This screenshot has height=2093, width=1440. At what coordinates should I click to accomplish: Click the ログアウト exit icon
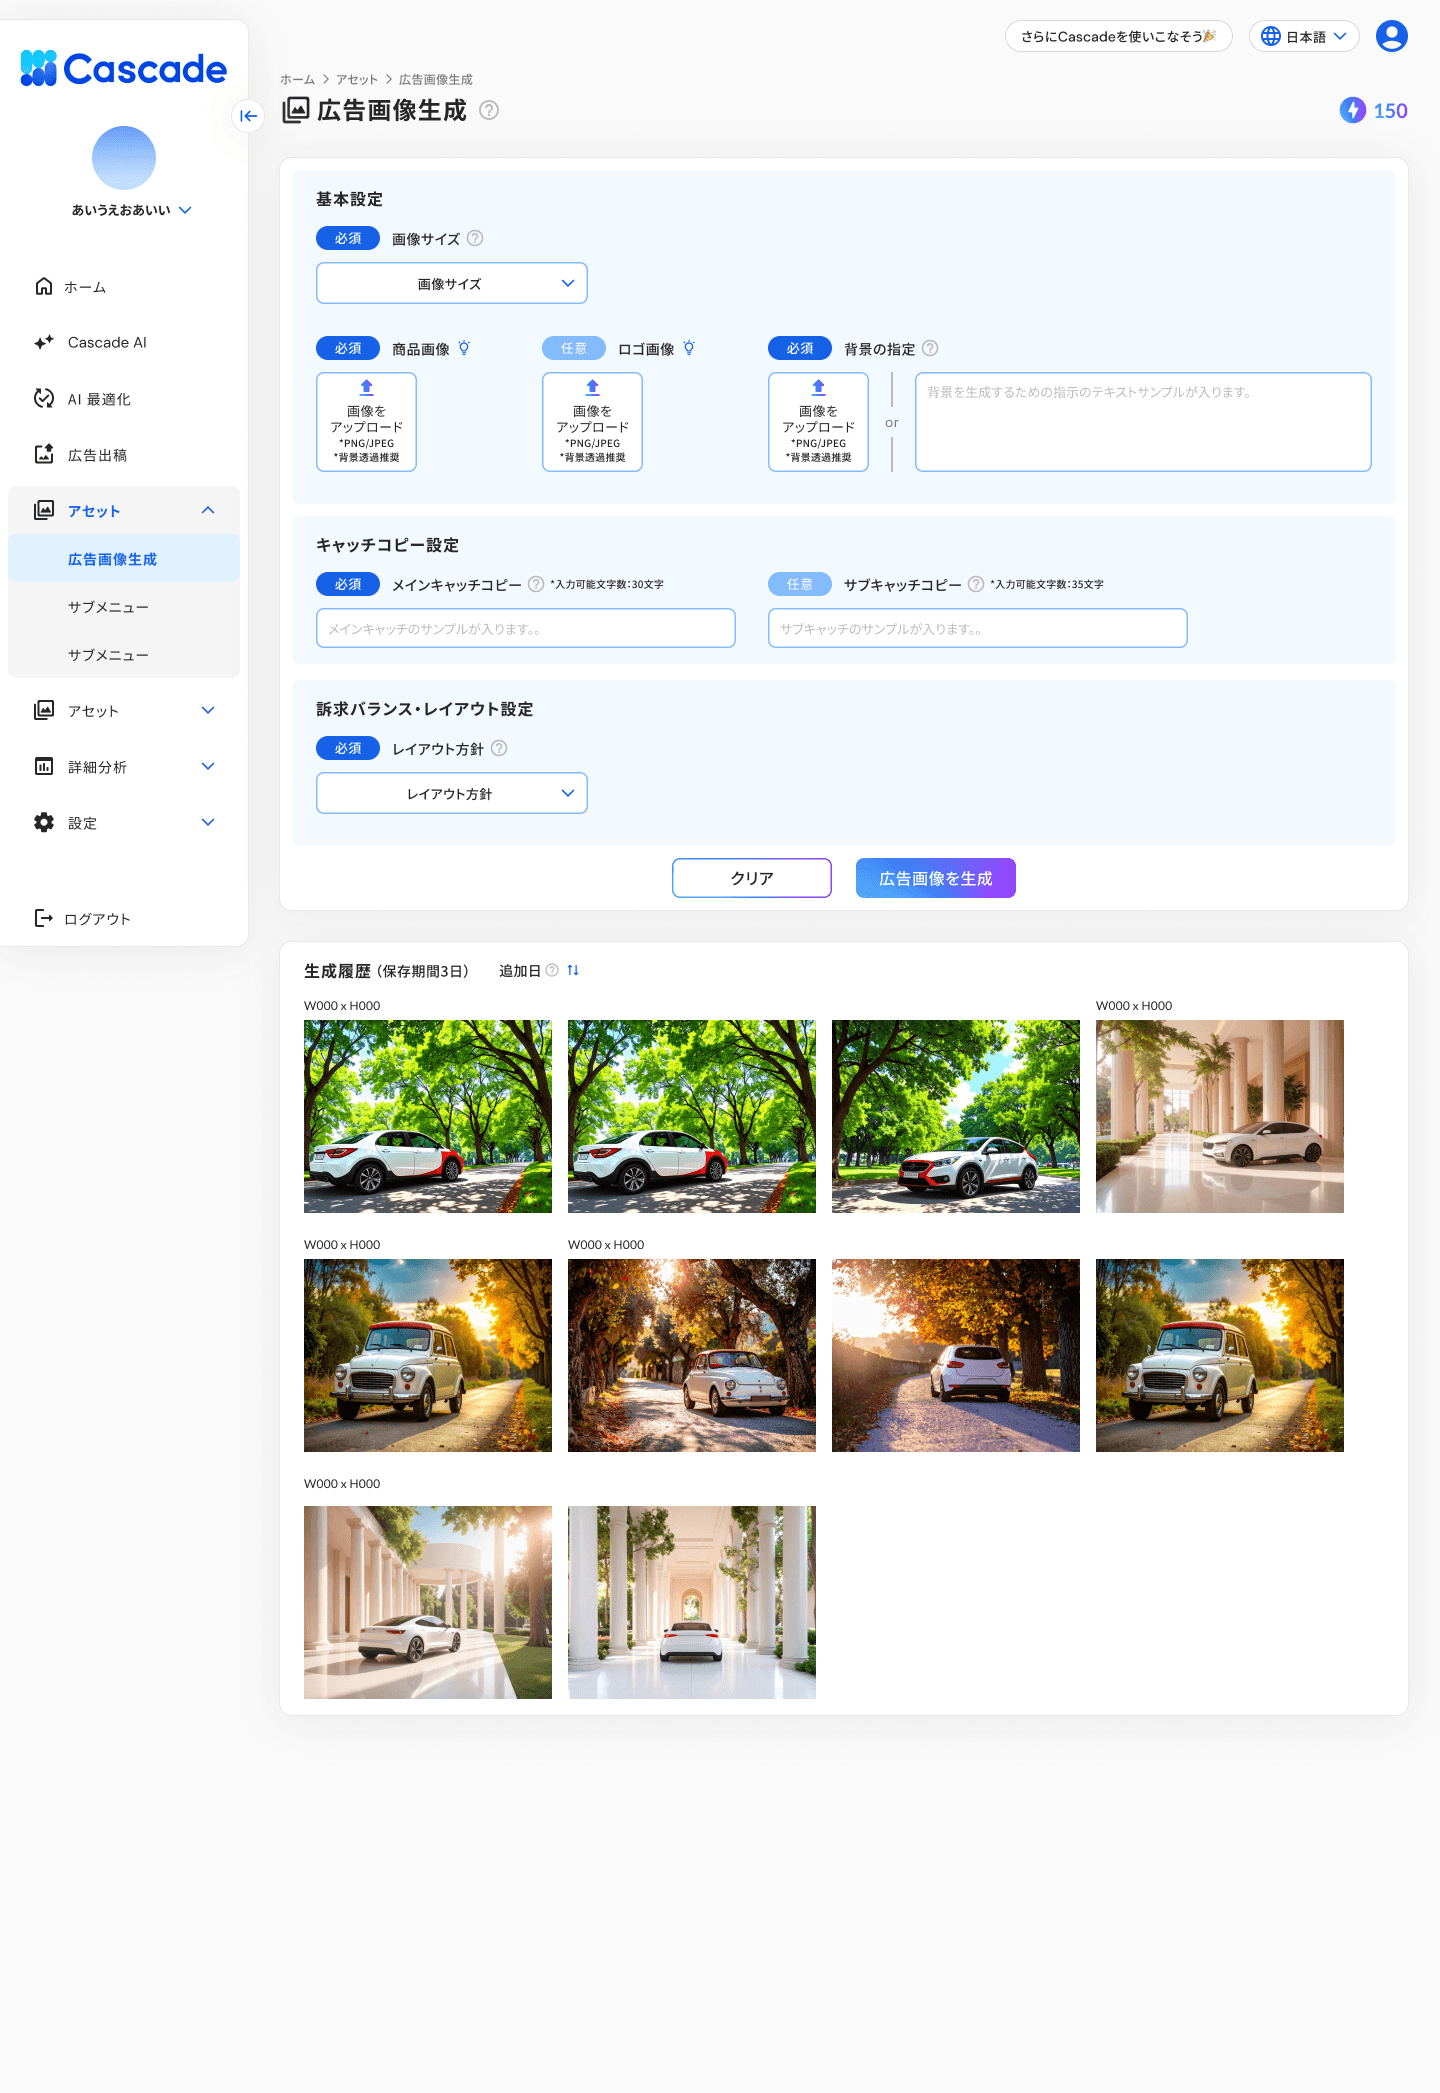click(x=44, y=918)
